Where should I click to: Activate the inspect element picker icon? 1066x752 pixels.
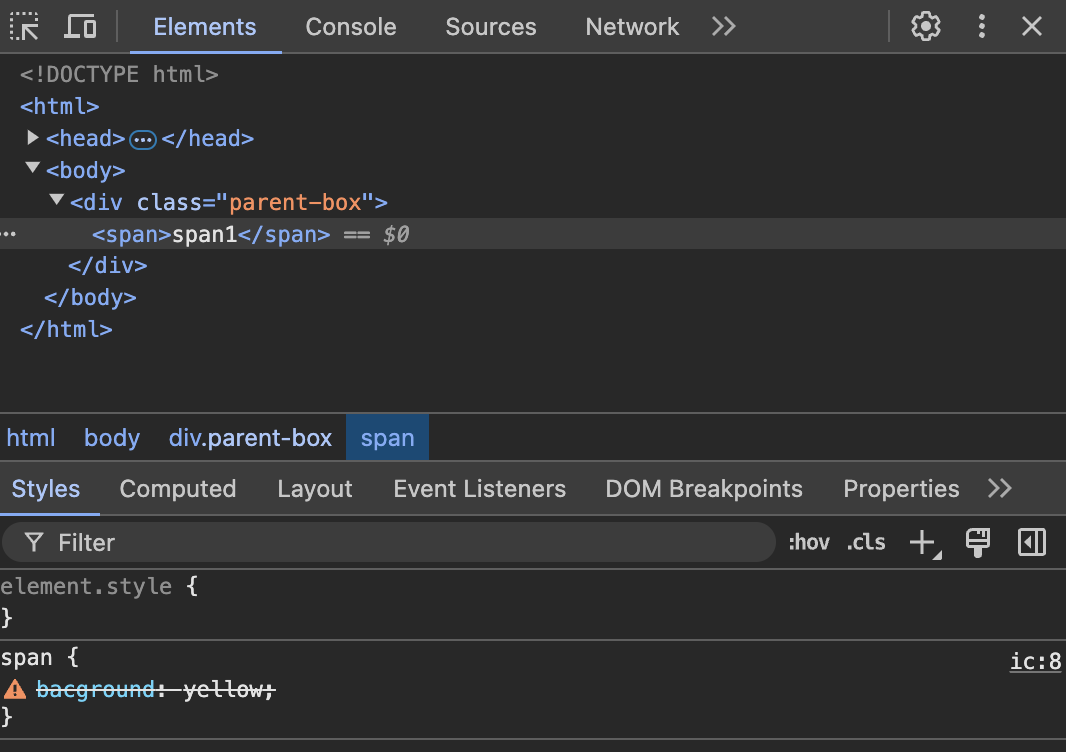click(24, 27)
